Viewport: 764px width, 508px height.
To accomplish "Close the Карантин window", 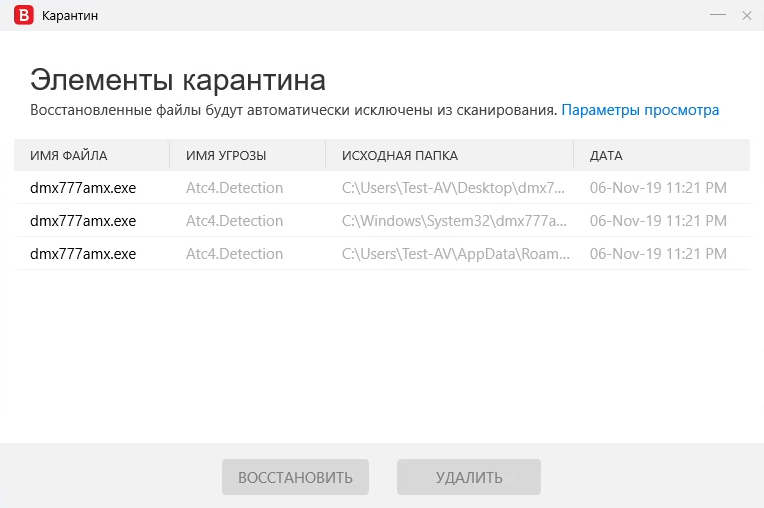I will click(746, 16).
